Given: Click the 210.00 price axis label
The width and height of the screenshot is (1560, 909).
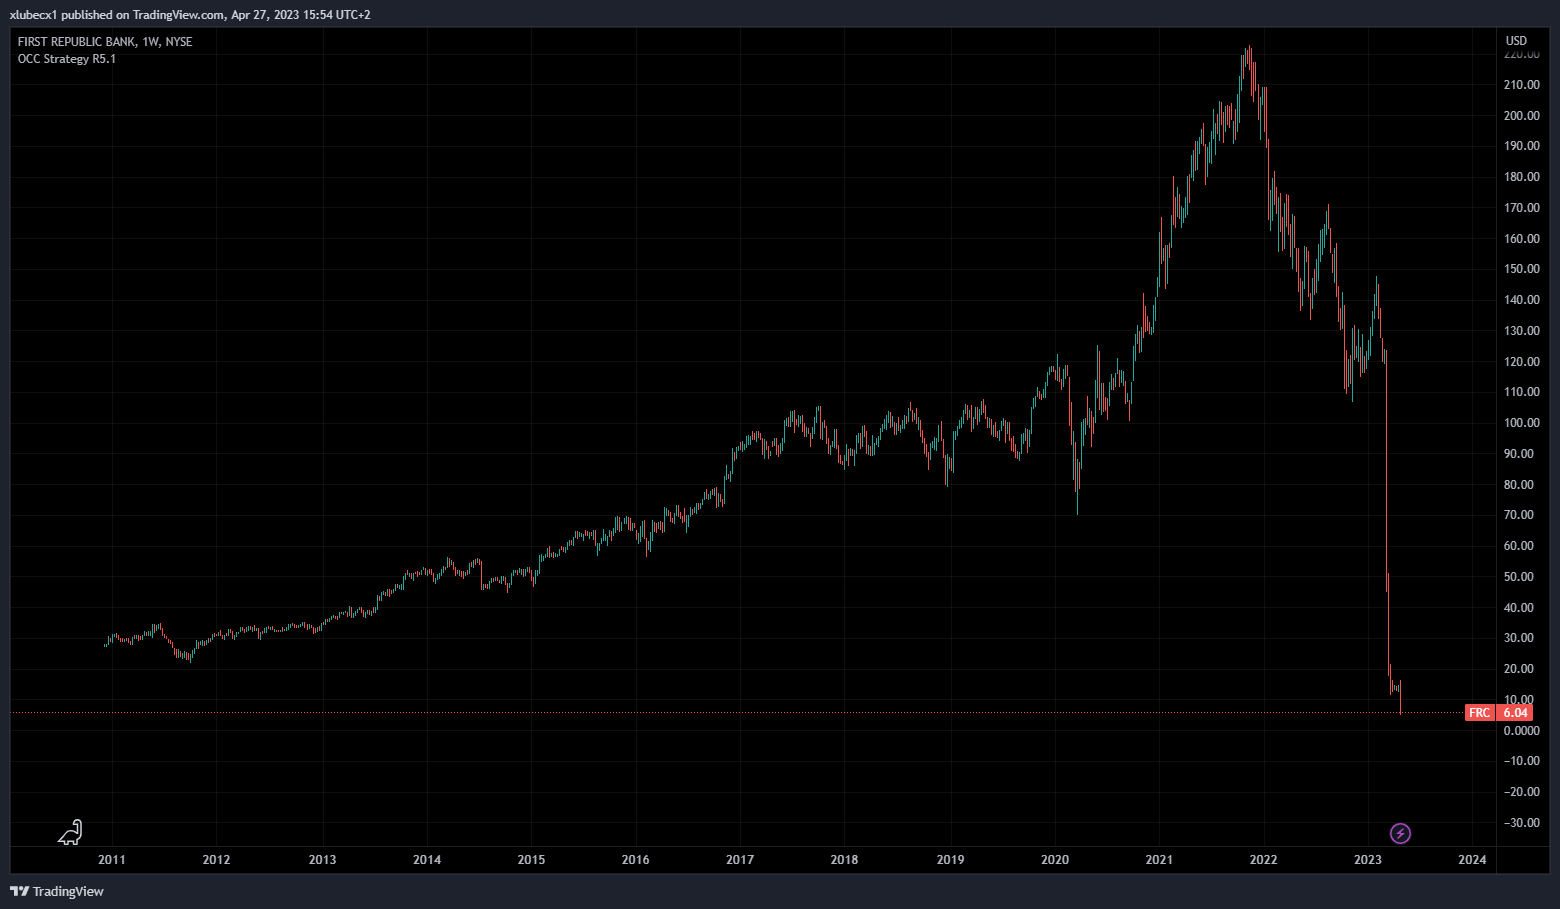Looking at the screenshot, I should click(1521, 85).
